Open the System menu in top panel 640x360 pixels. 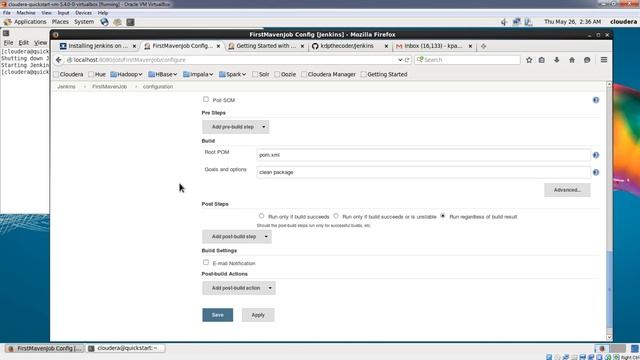point(84,22)
